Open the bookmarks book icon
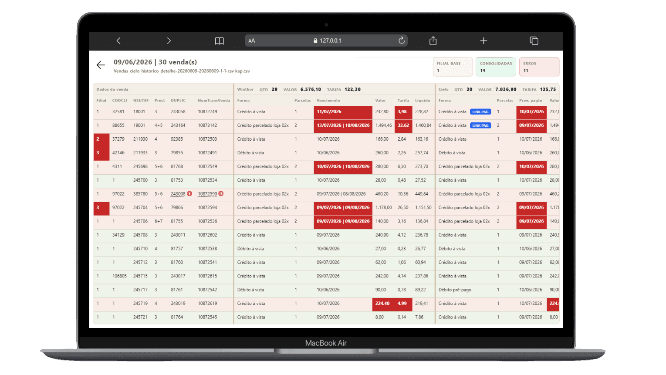 coord(219,41)
